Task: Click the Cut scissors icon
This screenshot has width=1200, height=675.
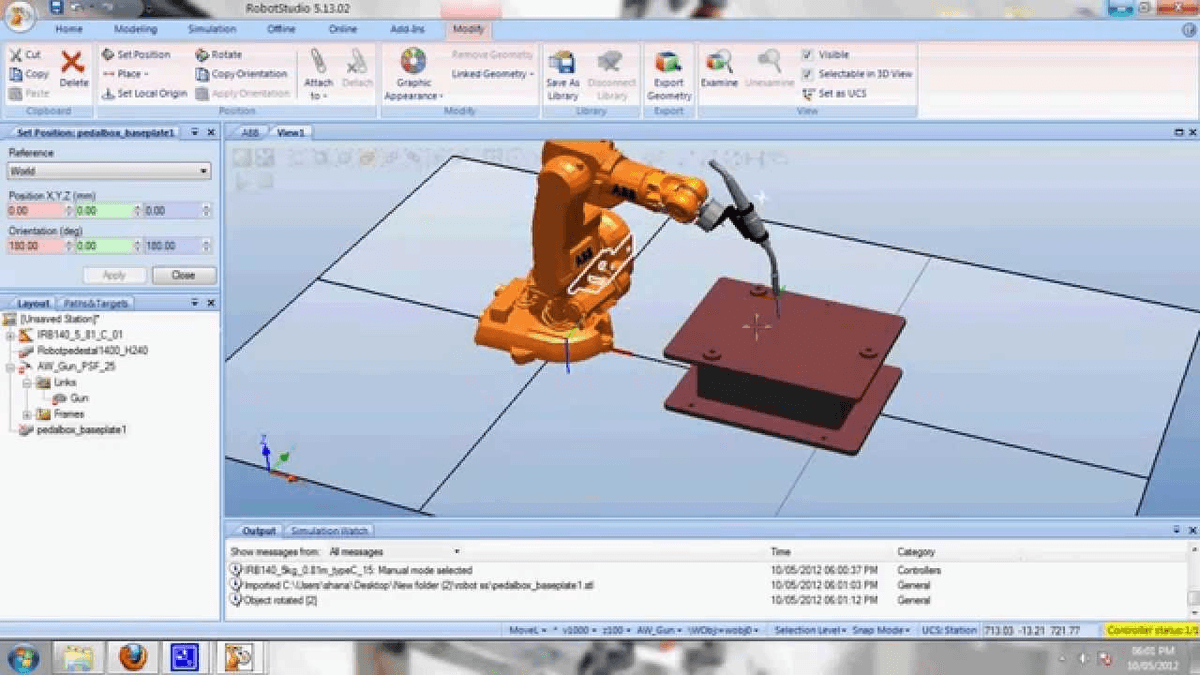Action: 15,55
